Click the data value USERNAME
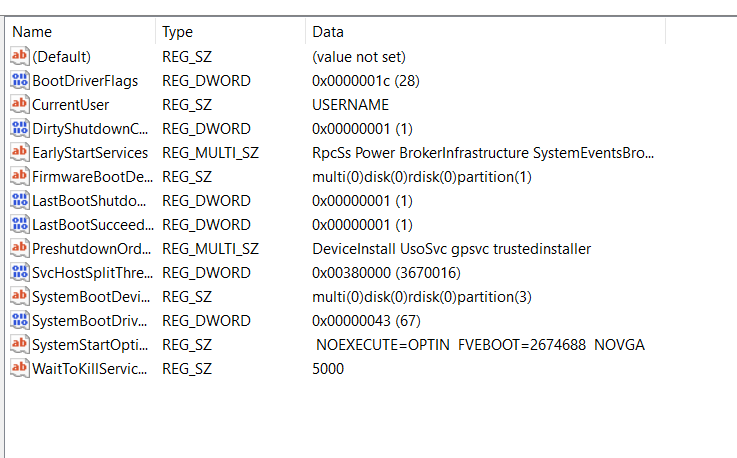This screenshot has width=737, height=458. [x=350, y=105]
